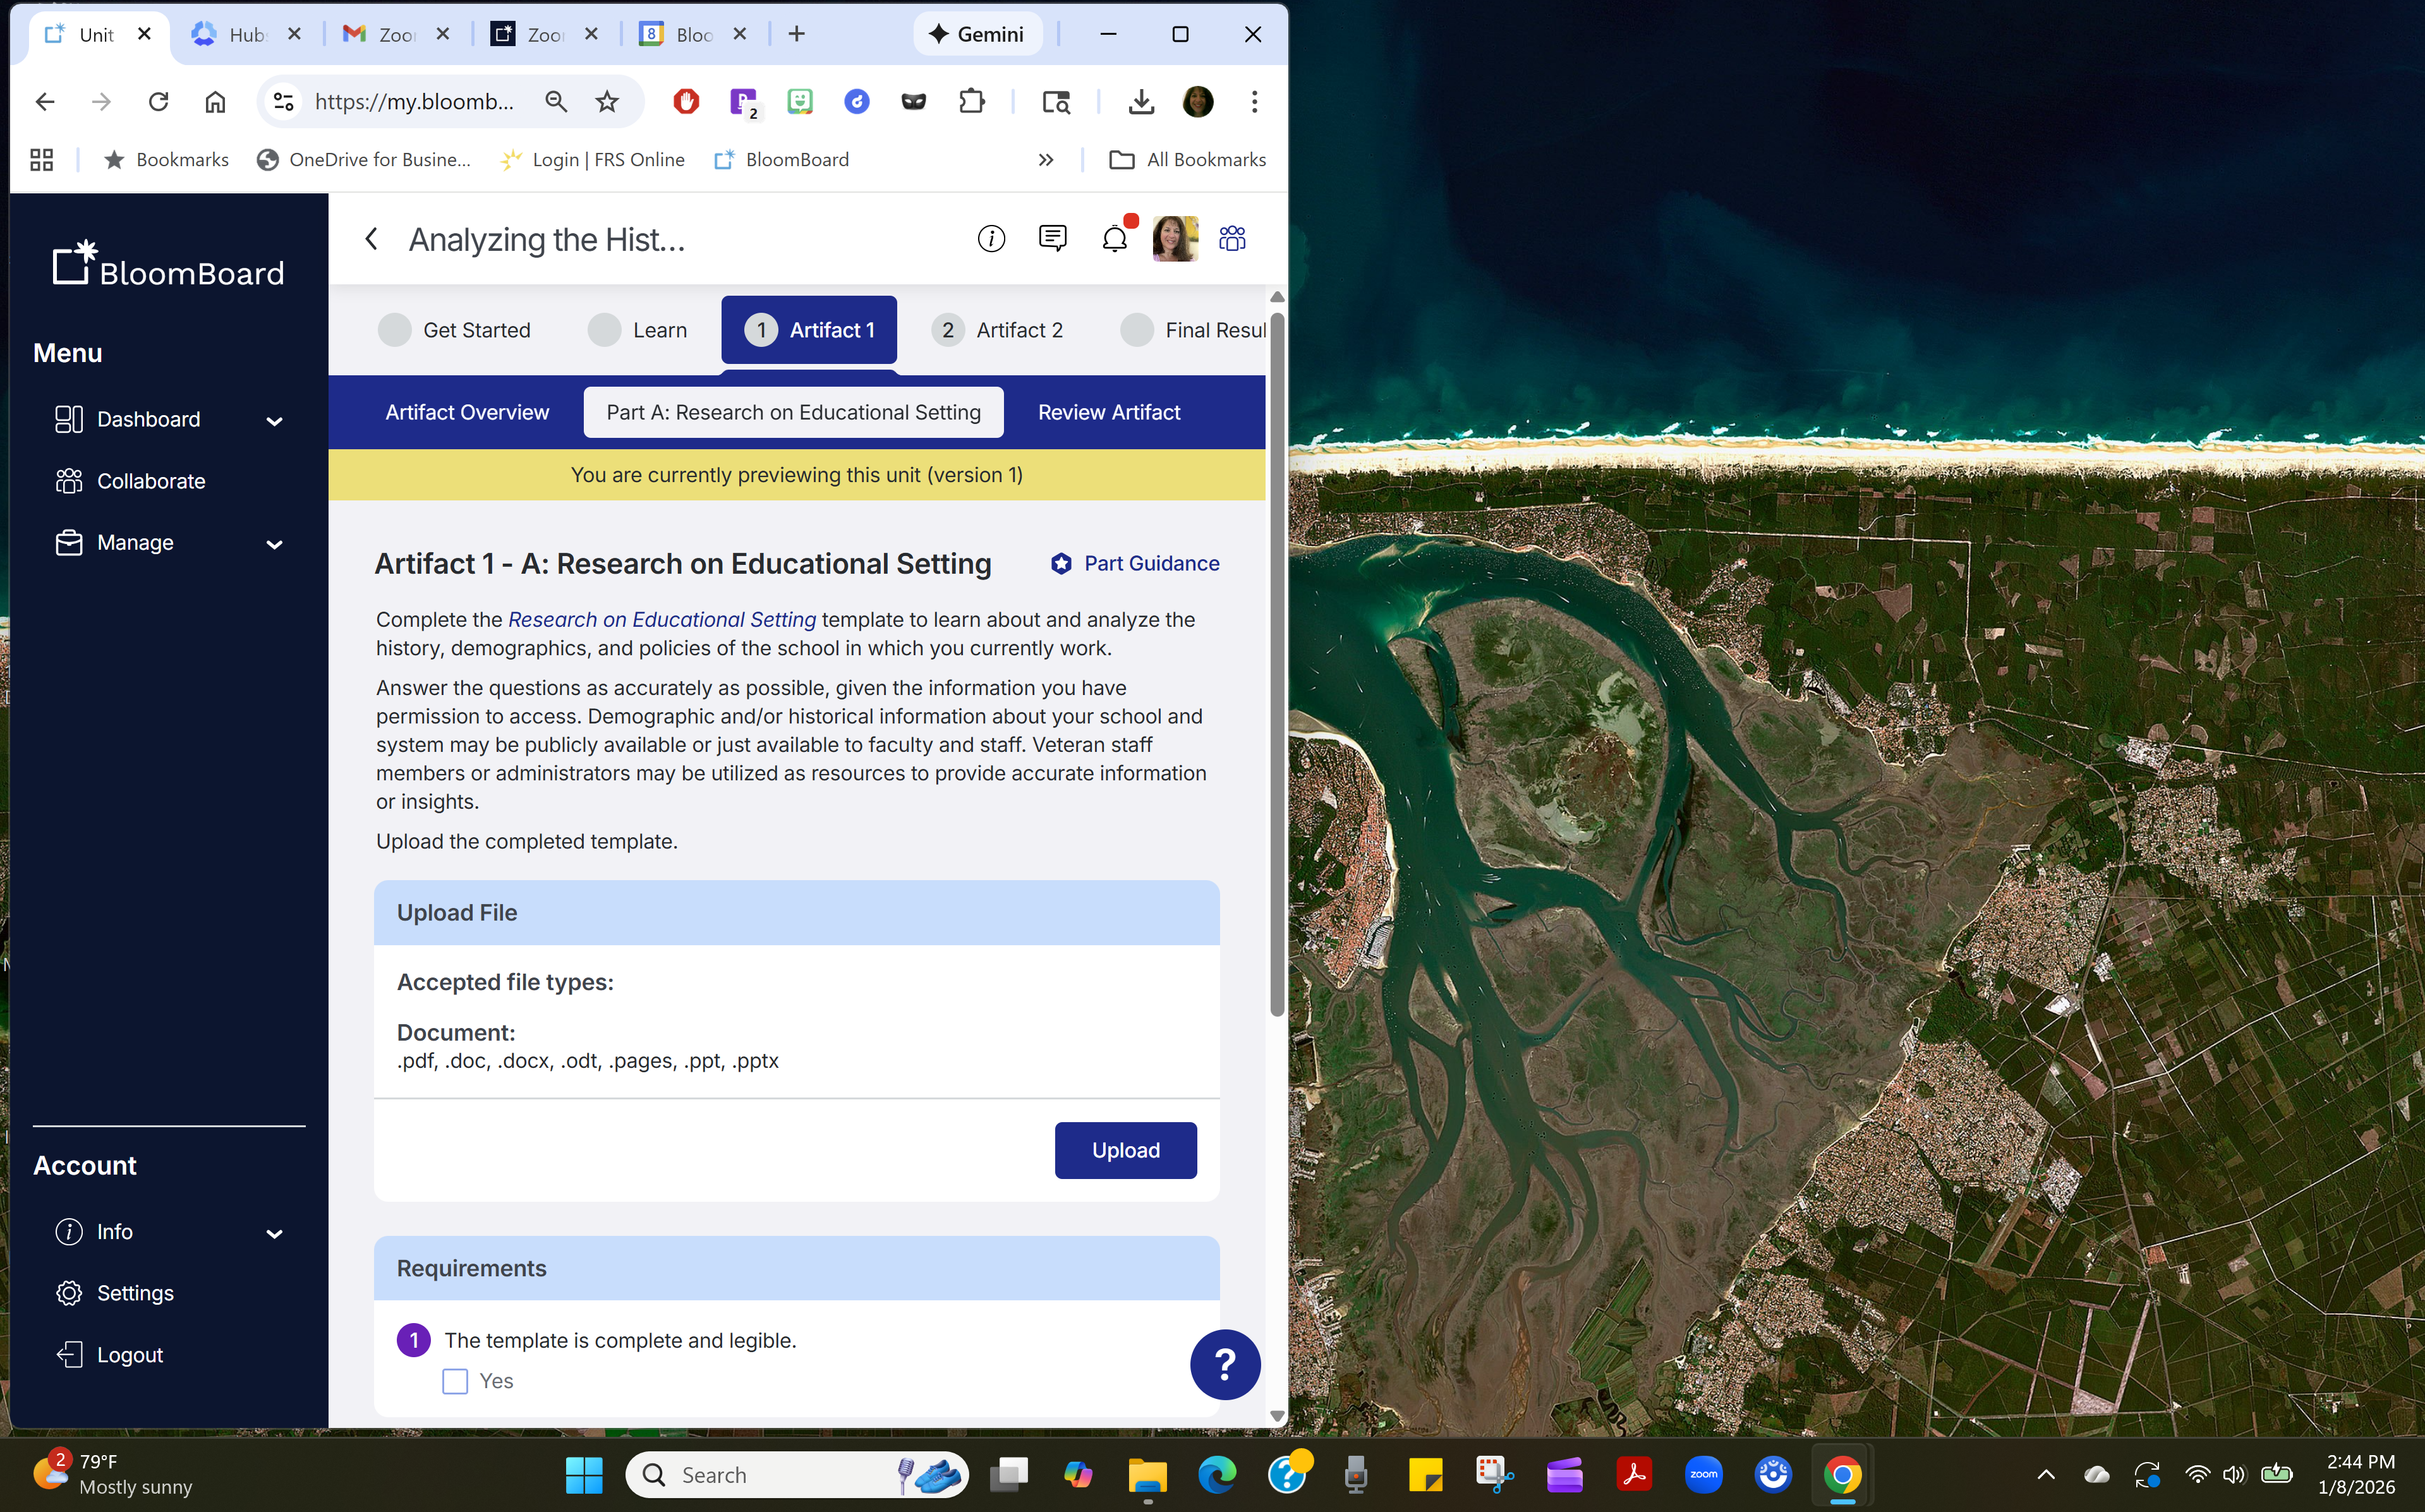This screenshot has height=1512, width=2425.
Task: Click the zoom magnifier in address bar
Action: pos(556,101)
